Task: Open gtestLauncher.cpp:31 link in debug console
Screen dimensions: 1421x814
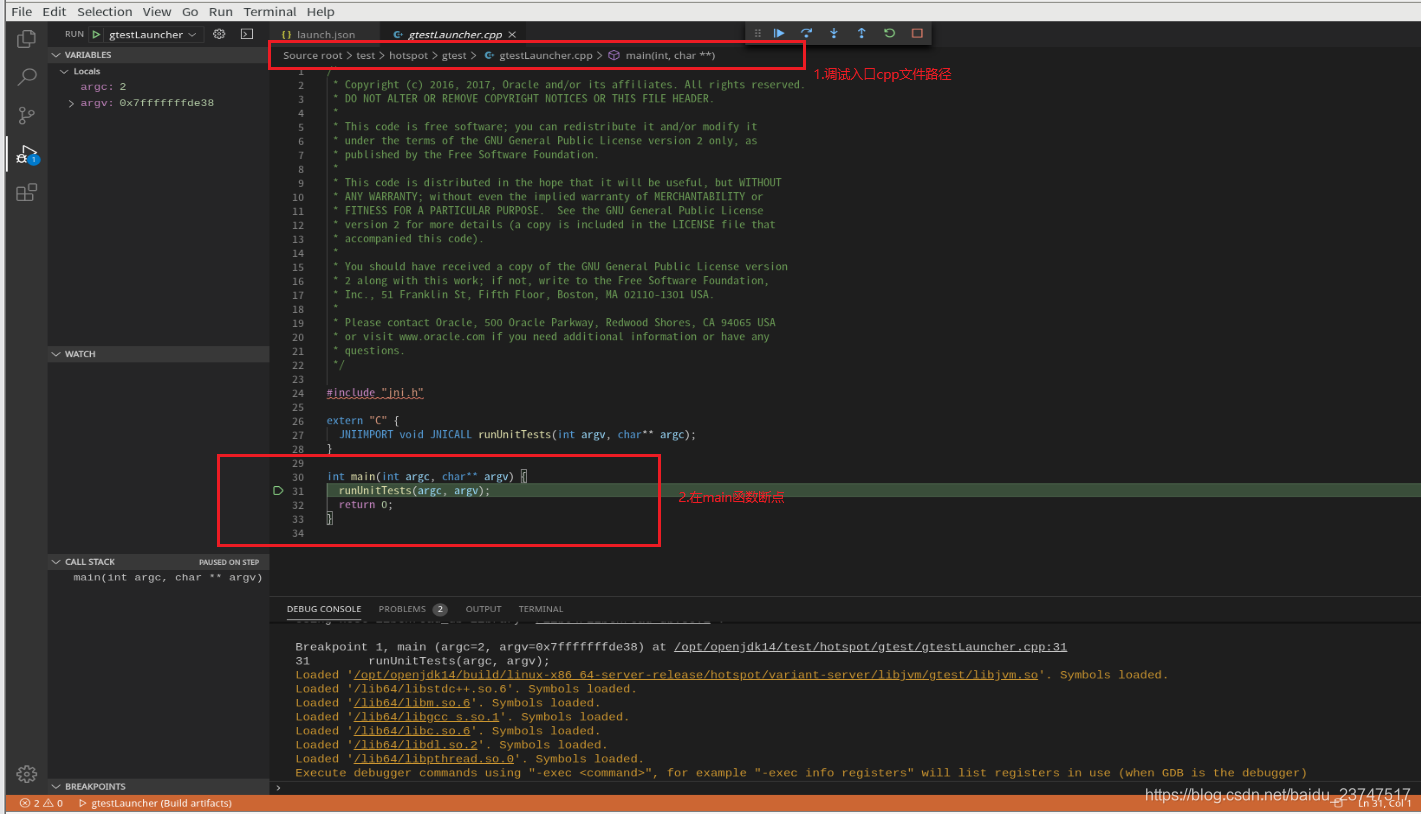Action: point(871,647)
